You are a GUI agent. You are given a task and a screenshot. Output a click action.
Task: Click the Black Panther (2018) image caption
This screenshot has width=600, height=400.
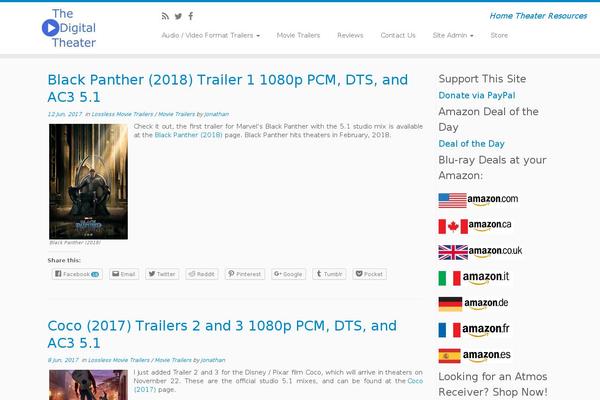pyautogui.click(x=75, y=243)
